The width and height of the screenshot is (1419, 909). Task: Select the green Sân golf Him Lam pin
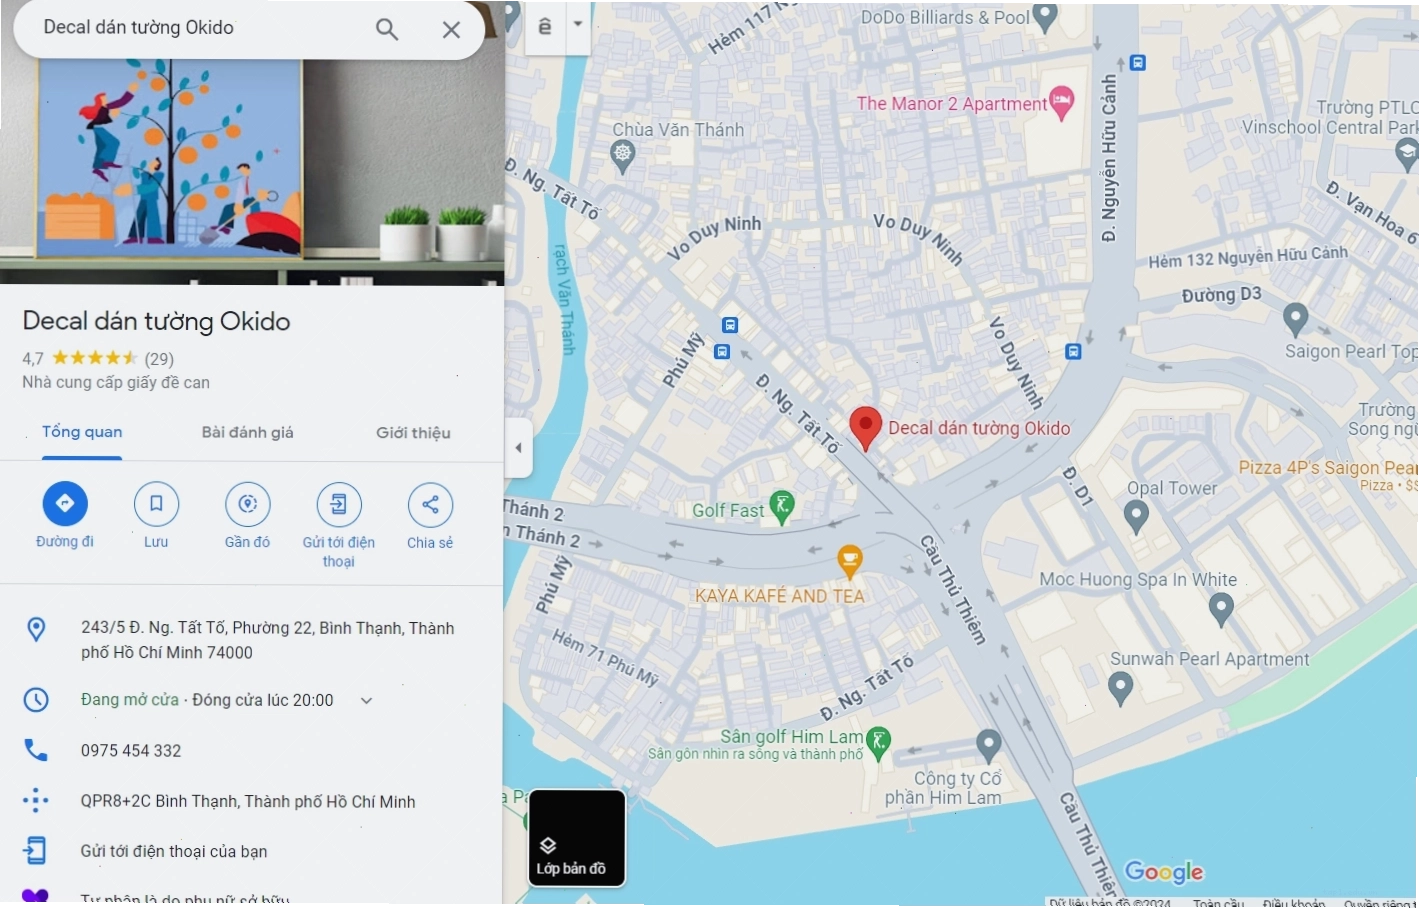878,744
